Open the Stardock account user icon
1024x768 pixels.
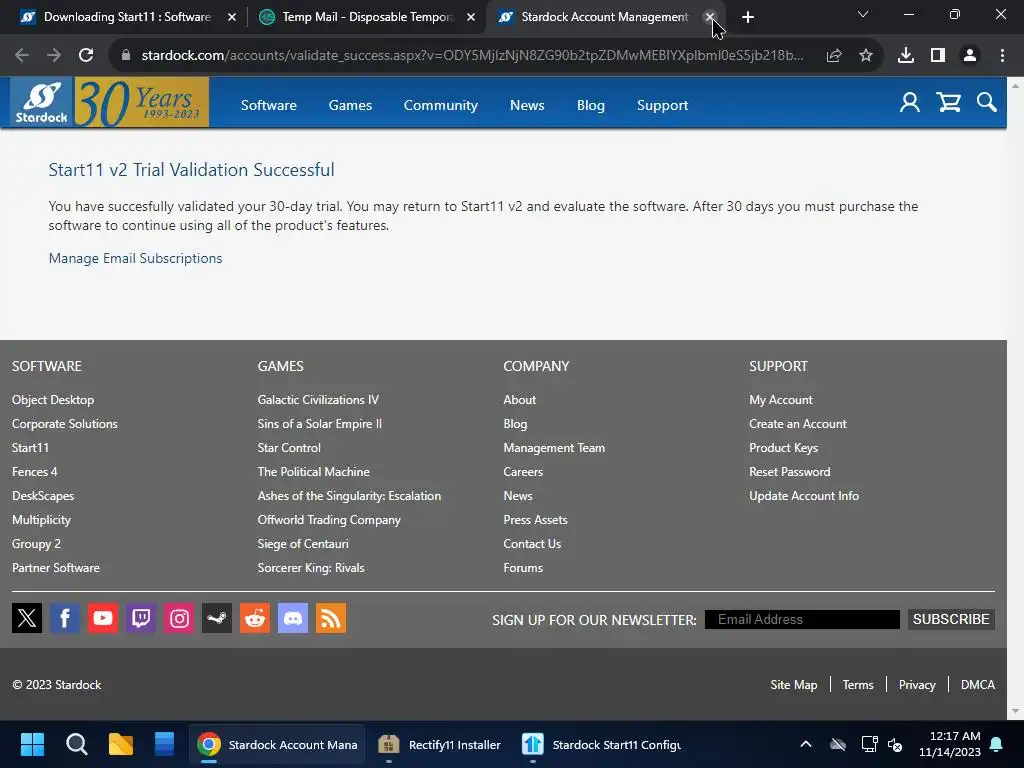[x=910, y=103]
